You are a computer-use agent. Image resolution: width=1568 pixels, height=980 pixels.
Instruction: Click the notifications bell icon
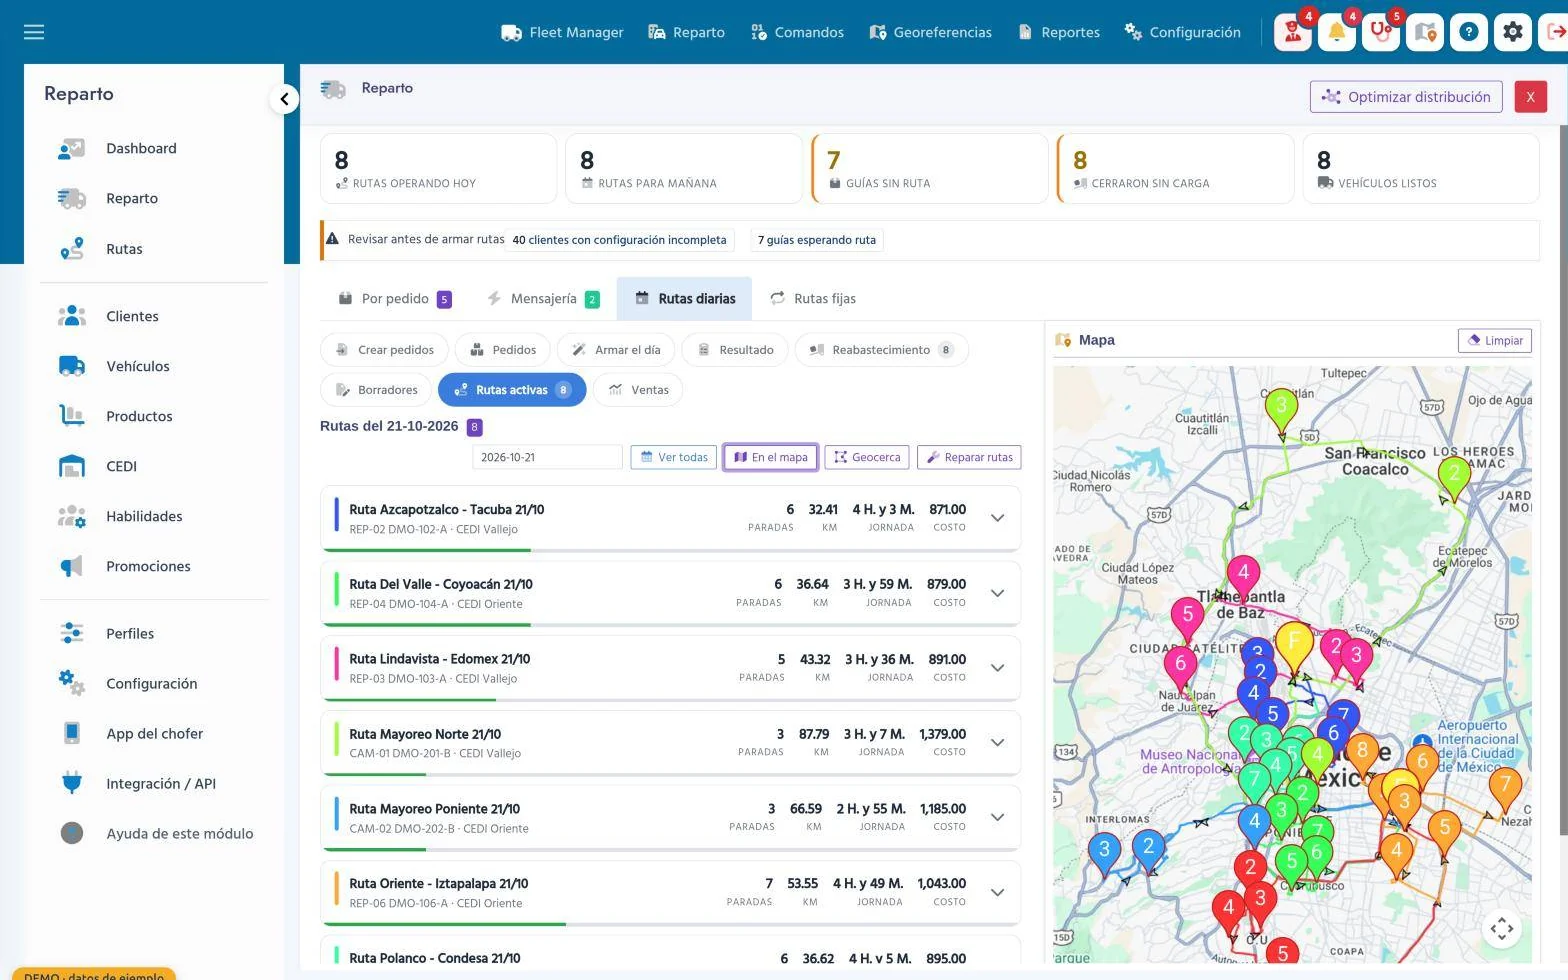tap(1337, 32)
